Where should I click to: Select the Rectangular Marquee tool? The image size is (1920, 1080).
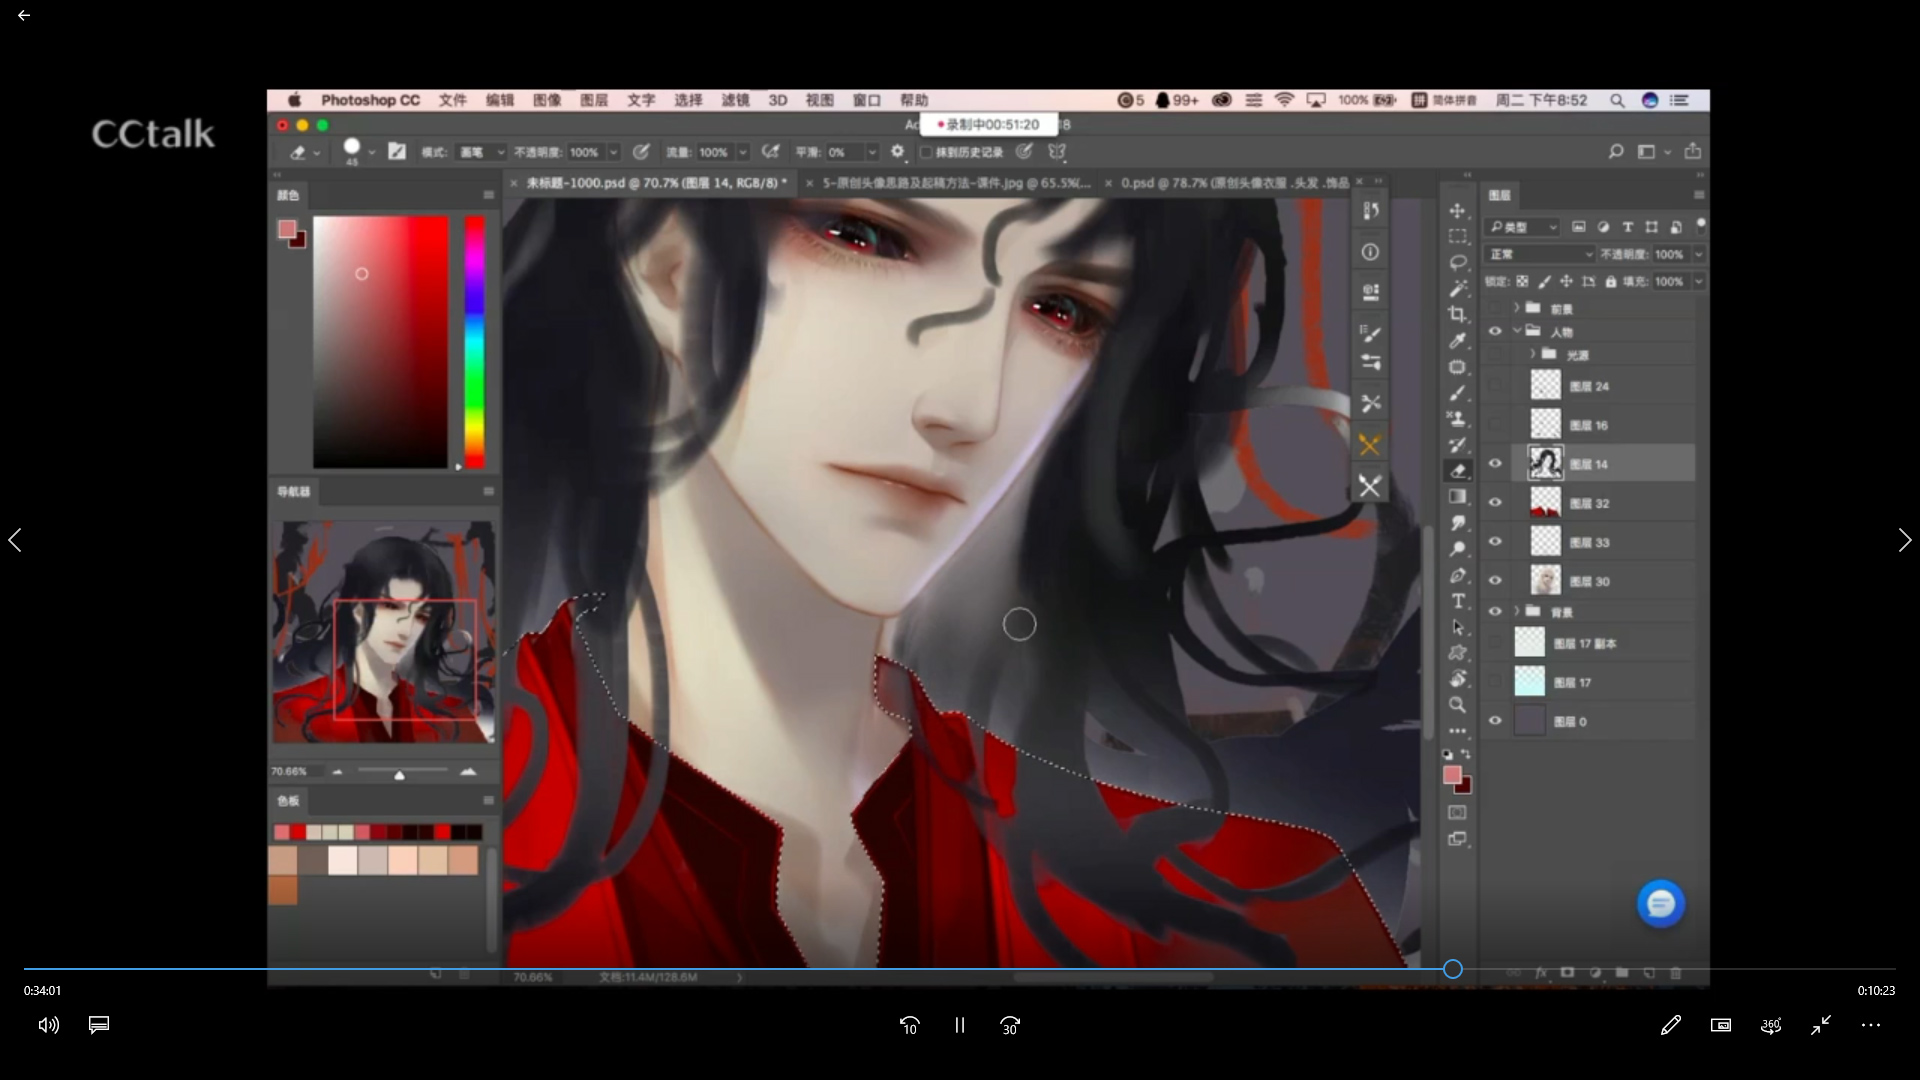pyautogui.click(x=1457, y=237)
